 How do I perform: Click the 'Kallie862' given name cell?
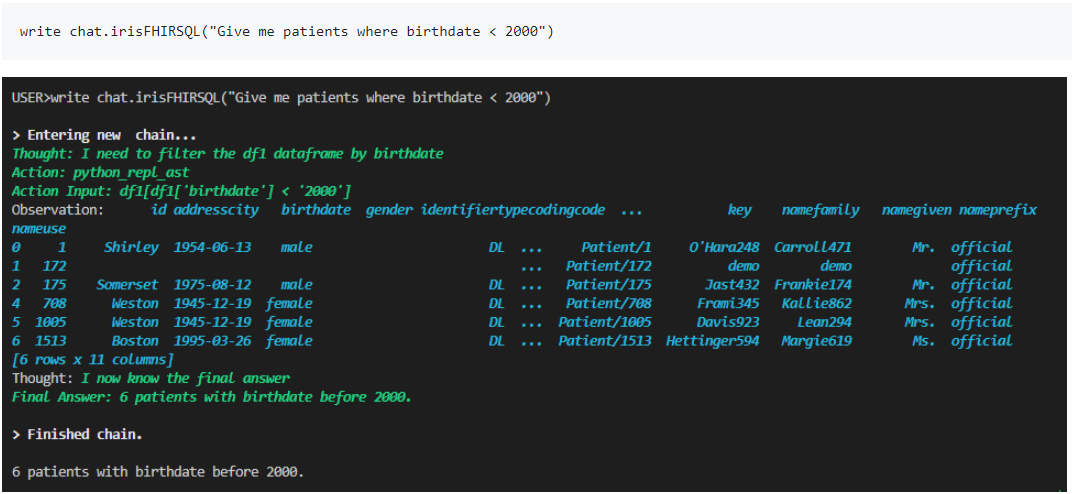point(817,303)
